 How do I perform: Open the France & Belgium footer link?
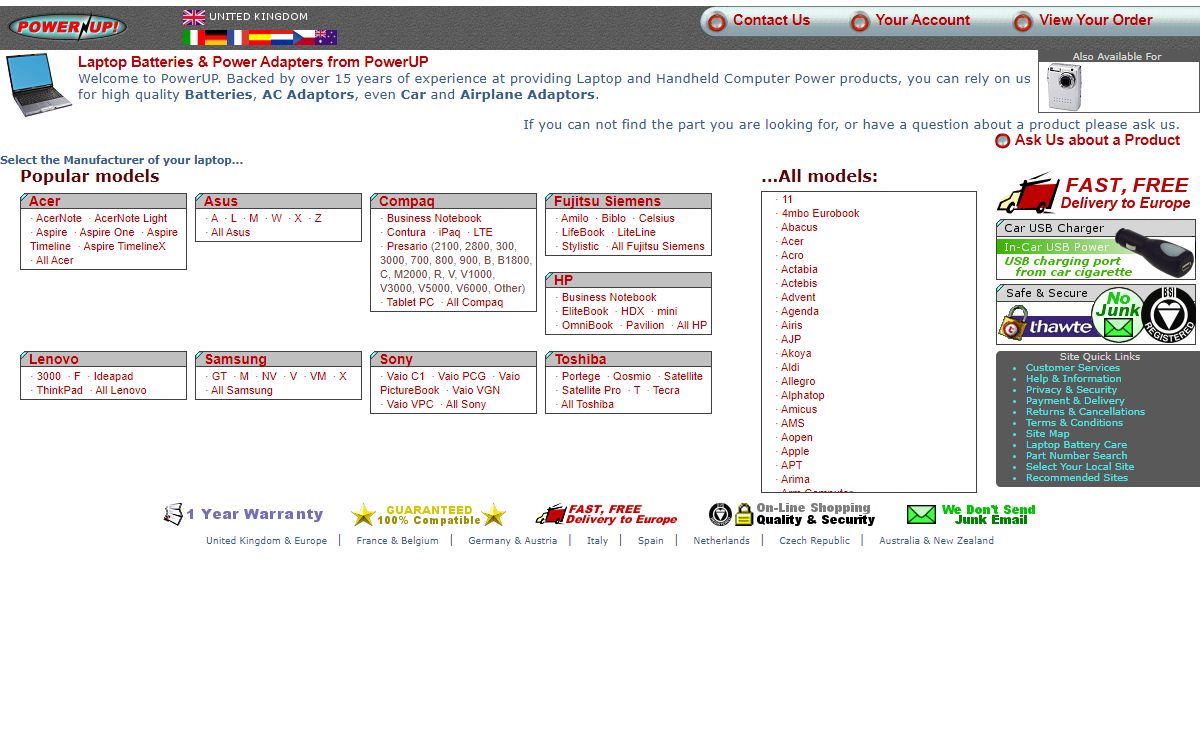click(x=397, y=541)
